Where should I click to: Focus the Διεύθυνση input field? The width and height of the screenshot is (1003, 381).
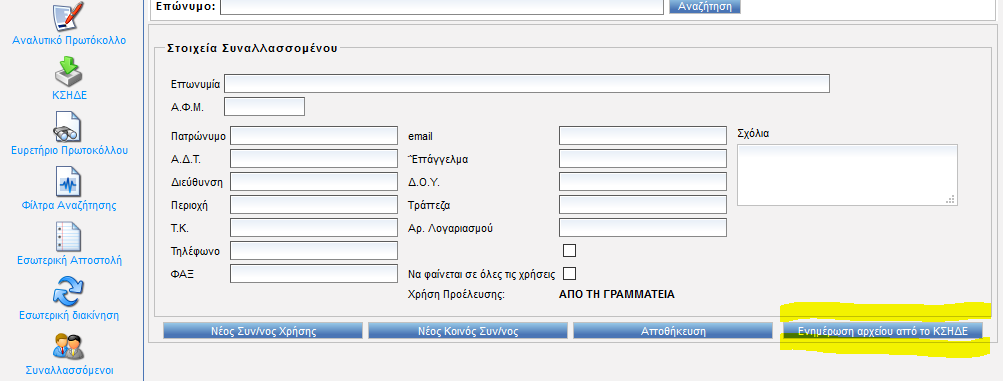314,182
